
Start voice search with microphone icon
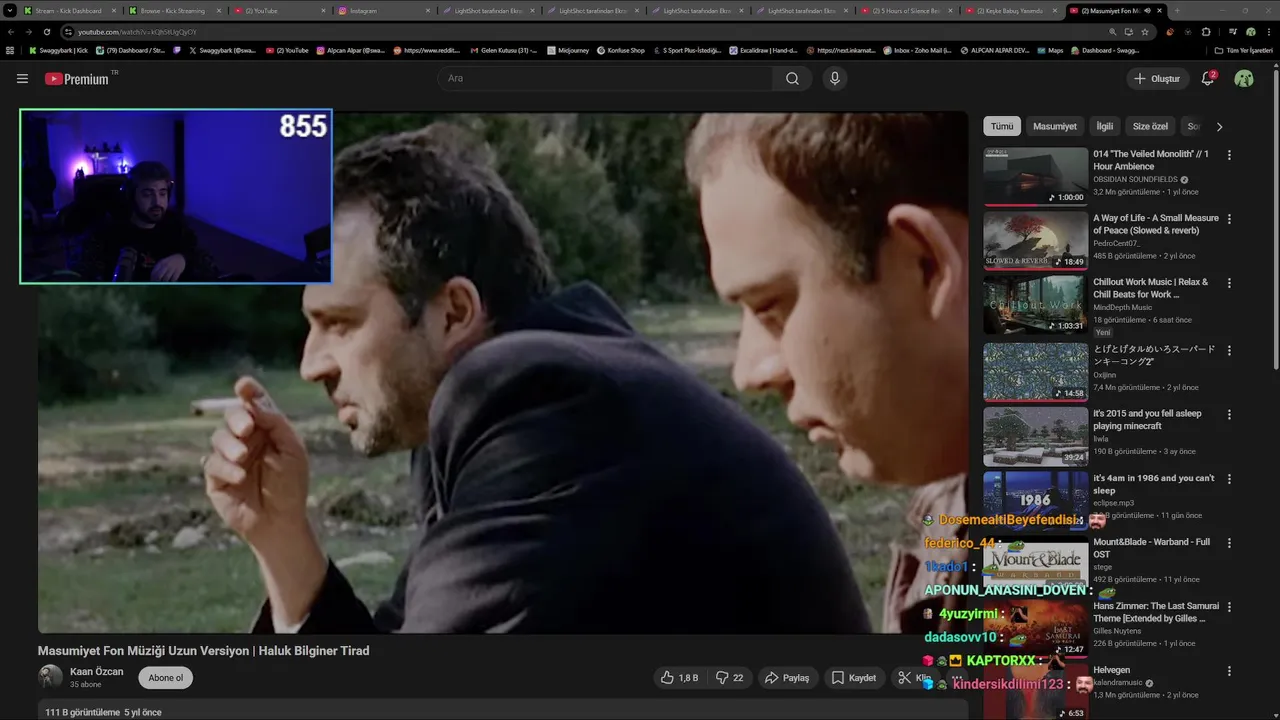pos(835,78)
